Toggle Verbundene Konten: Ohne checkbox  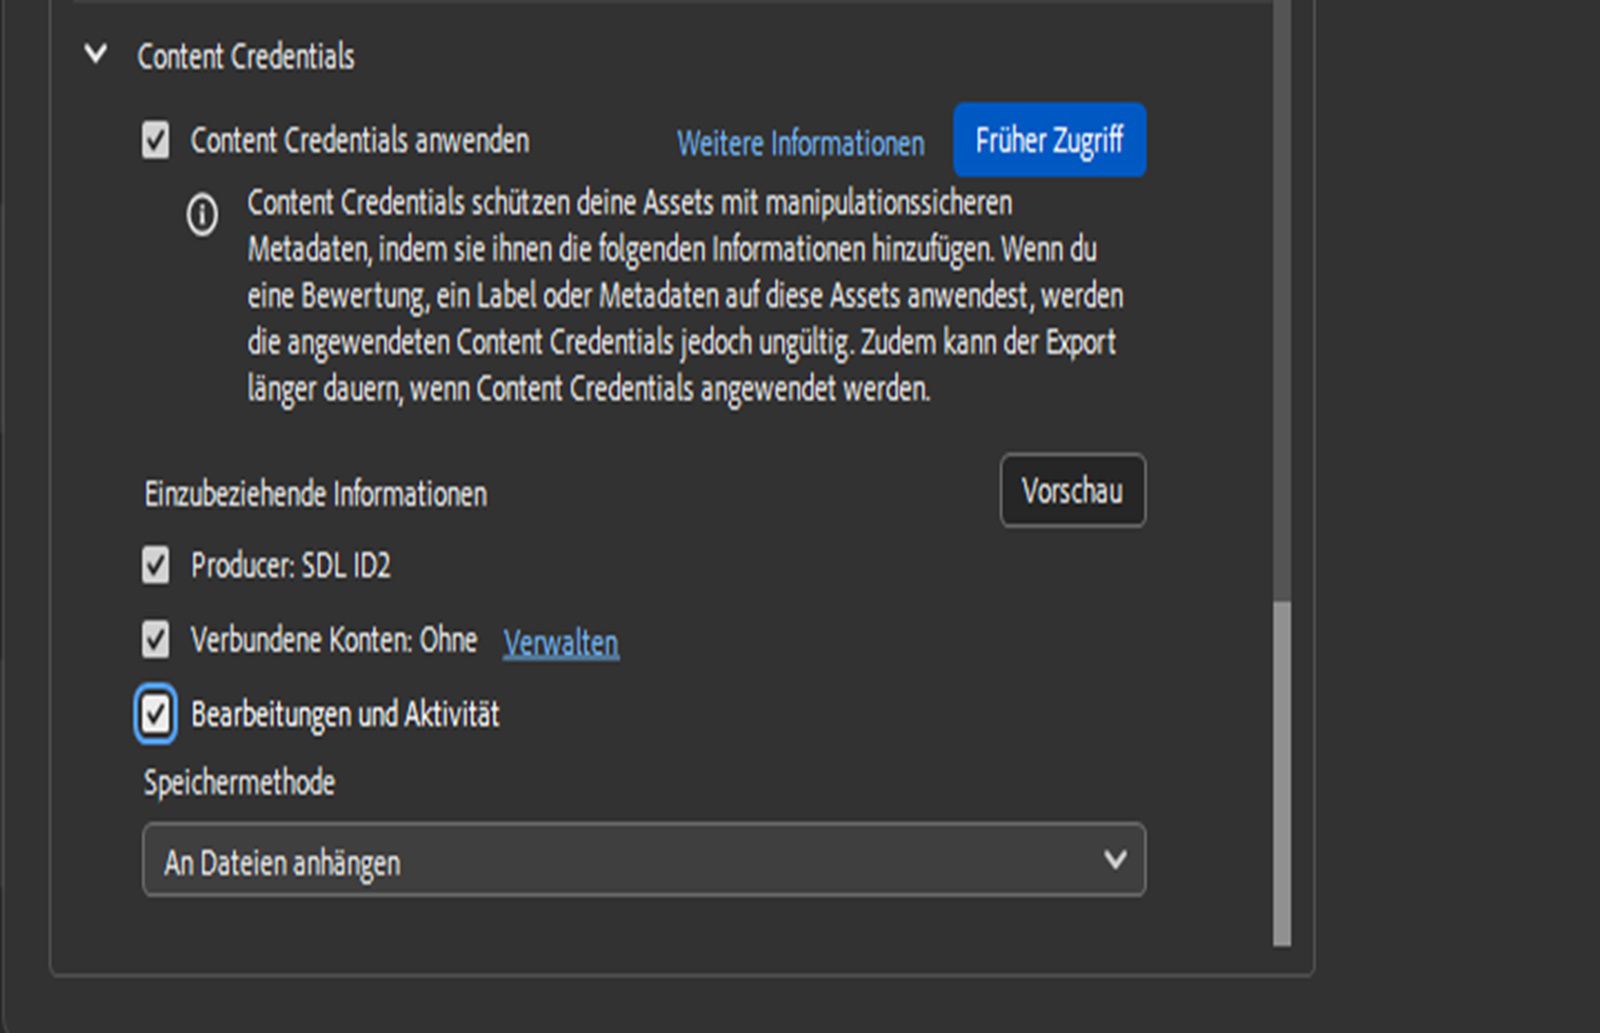pyautogui.click(x=156, y=639)
